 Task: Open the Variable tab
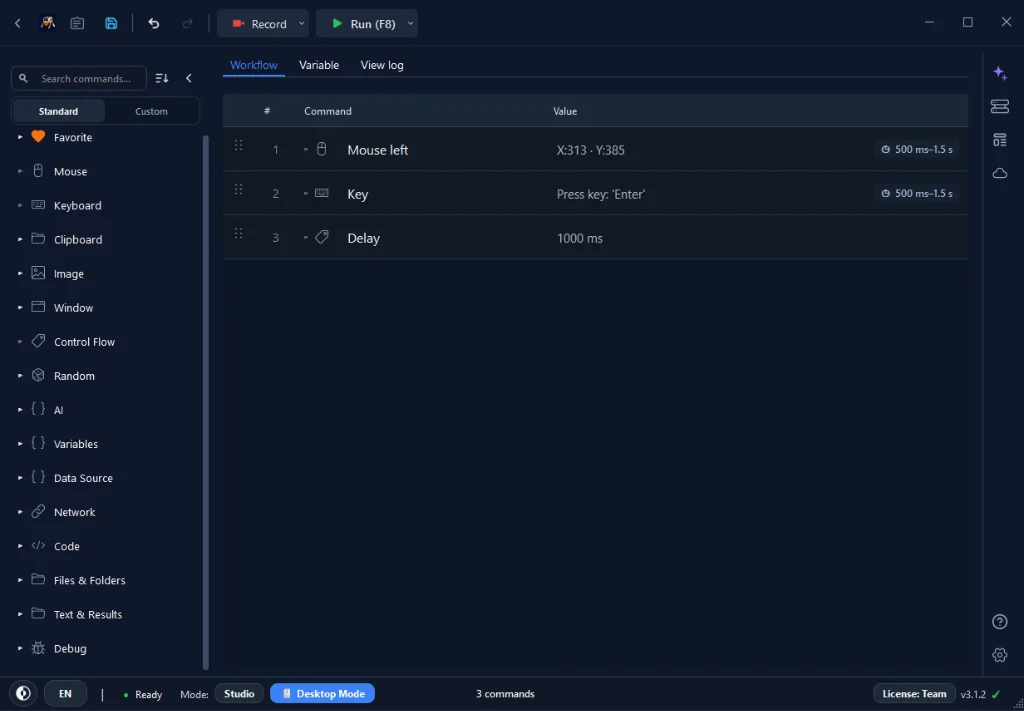[x=319, y=65]
